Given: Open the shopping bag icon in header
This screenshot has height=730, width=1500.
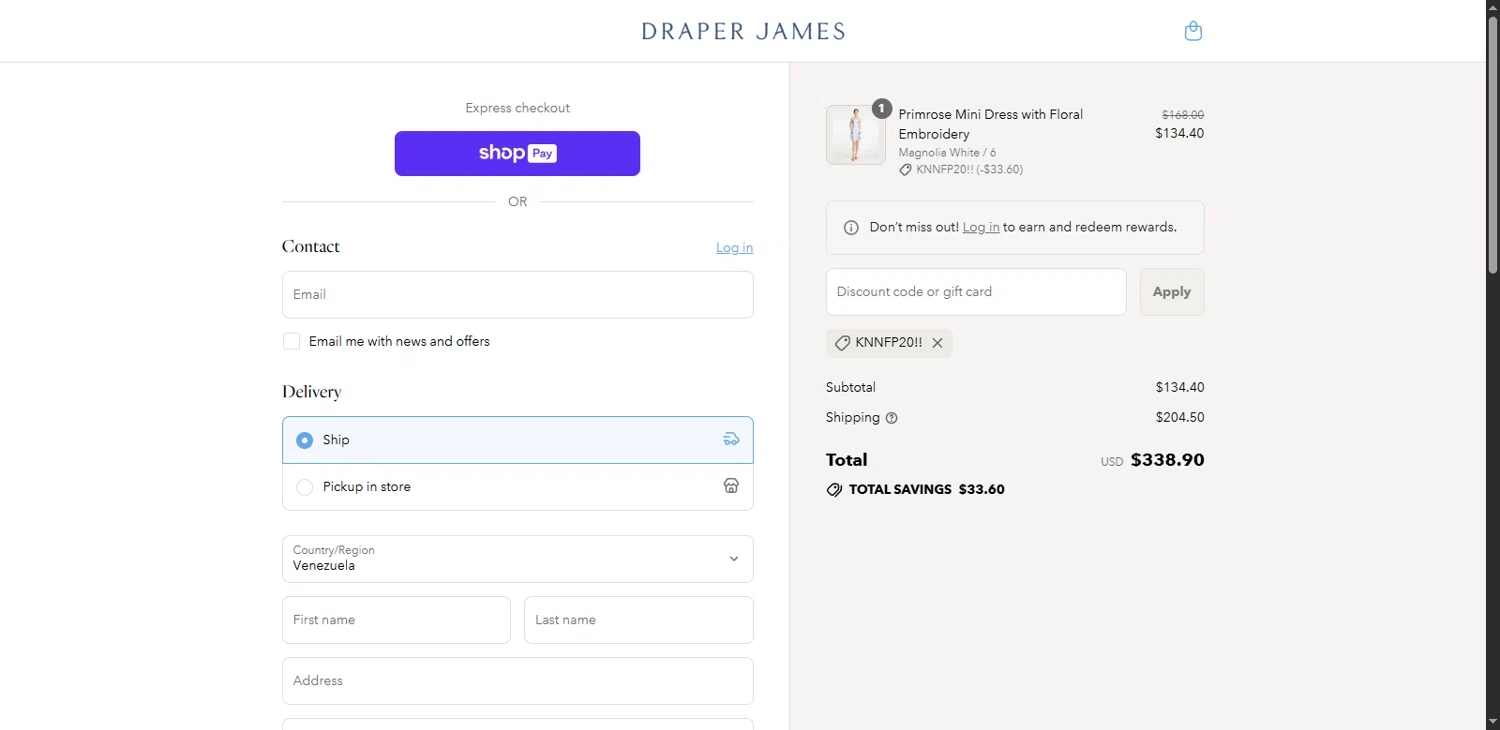Looking at the screenshot, I should coord(1193,31).
